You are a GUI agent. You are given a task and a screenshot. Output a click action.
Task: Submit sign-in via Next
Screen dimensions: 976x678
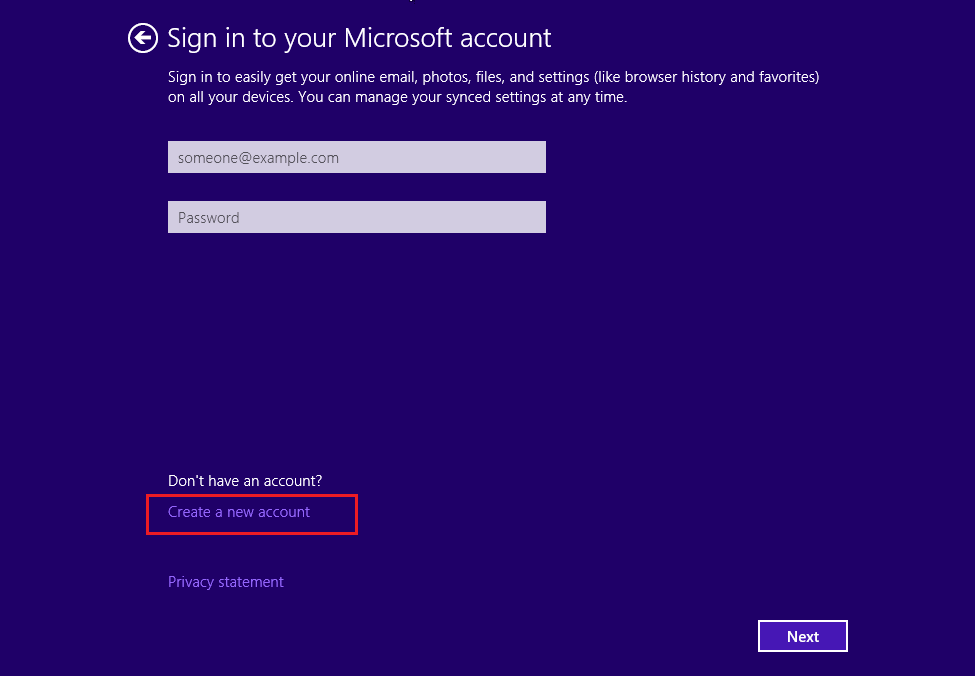802,636
